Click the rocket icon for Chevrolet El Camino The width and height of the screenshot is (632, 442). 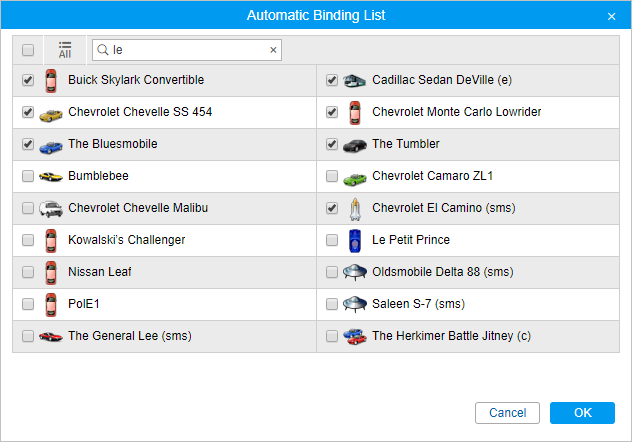click(355, 208)
